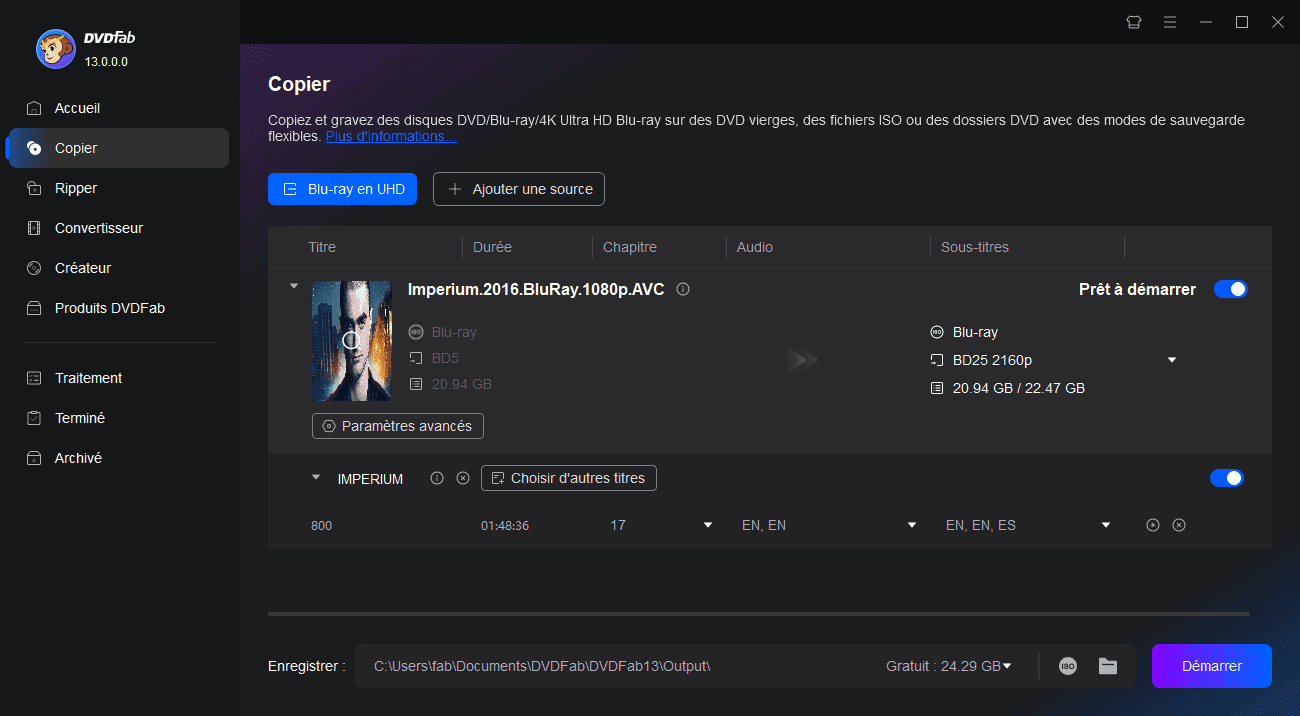Screen dimensions: 1300x716
Task: Click the Terminé clipboard icon
Action: 34,418
